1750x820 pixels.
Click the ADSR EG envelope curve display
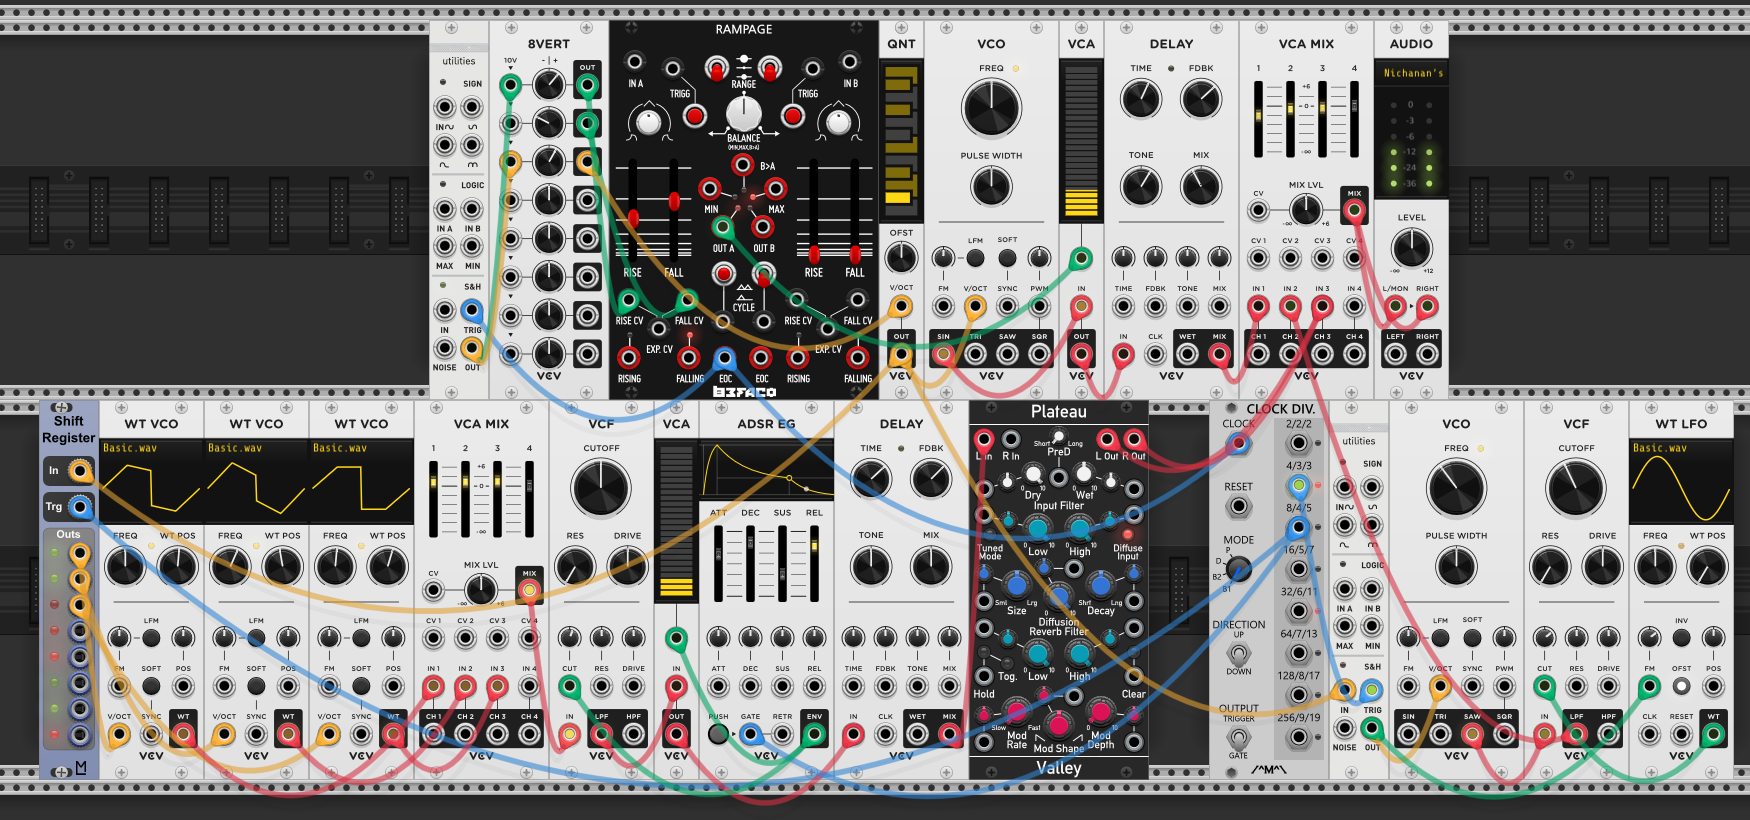(767, 470)
